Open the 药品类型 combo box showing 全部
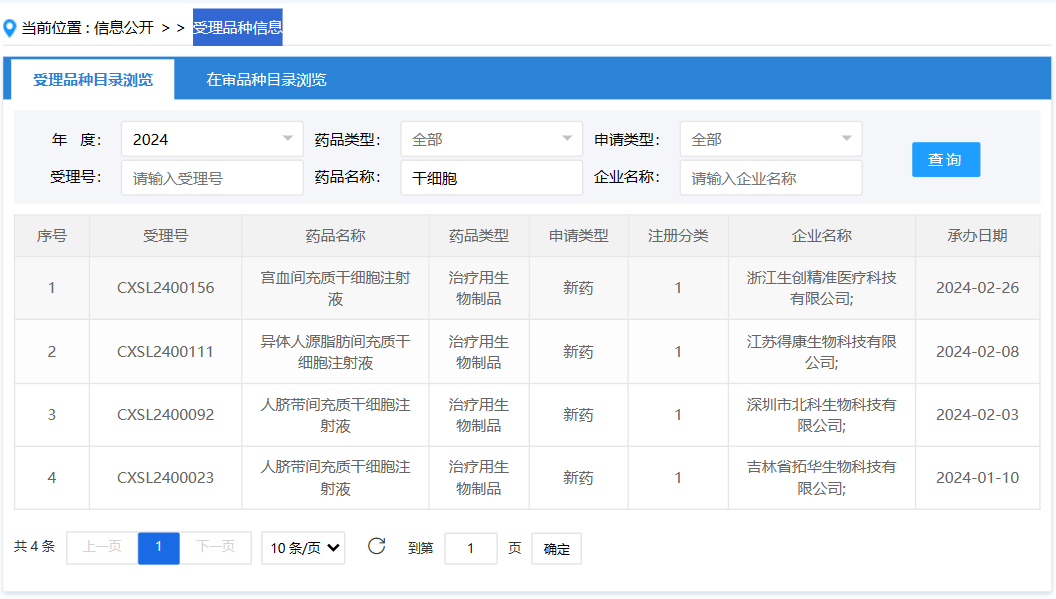Screen dimensions: 1056x599 click(490, 138)
